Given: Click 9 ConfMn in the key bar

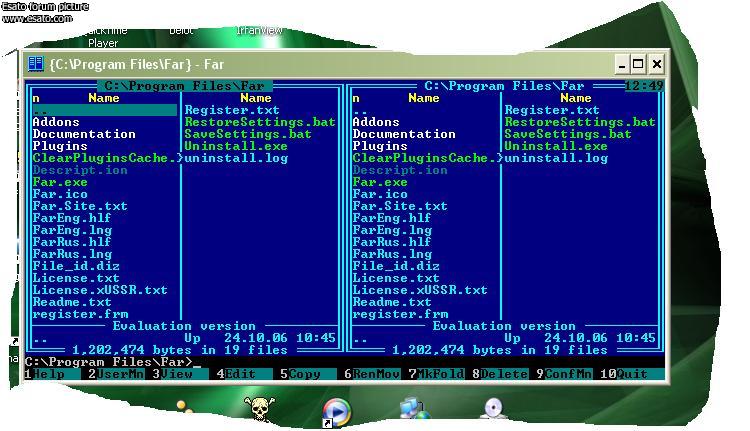Looking at the screenshot, I should point(564,374).
